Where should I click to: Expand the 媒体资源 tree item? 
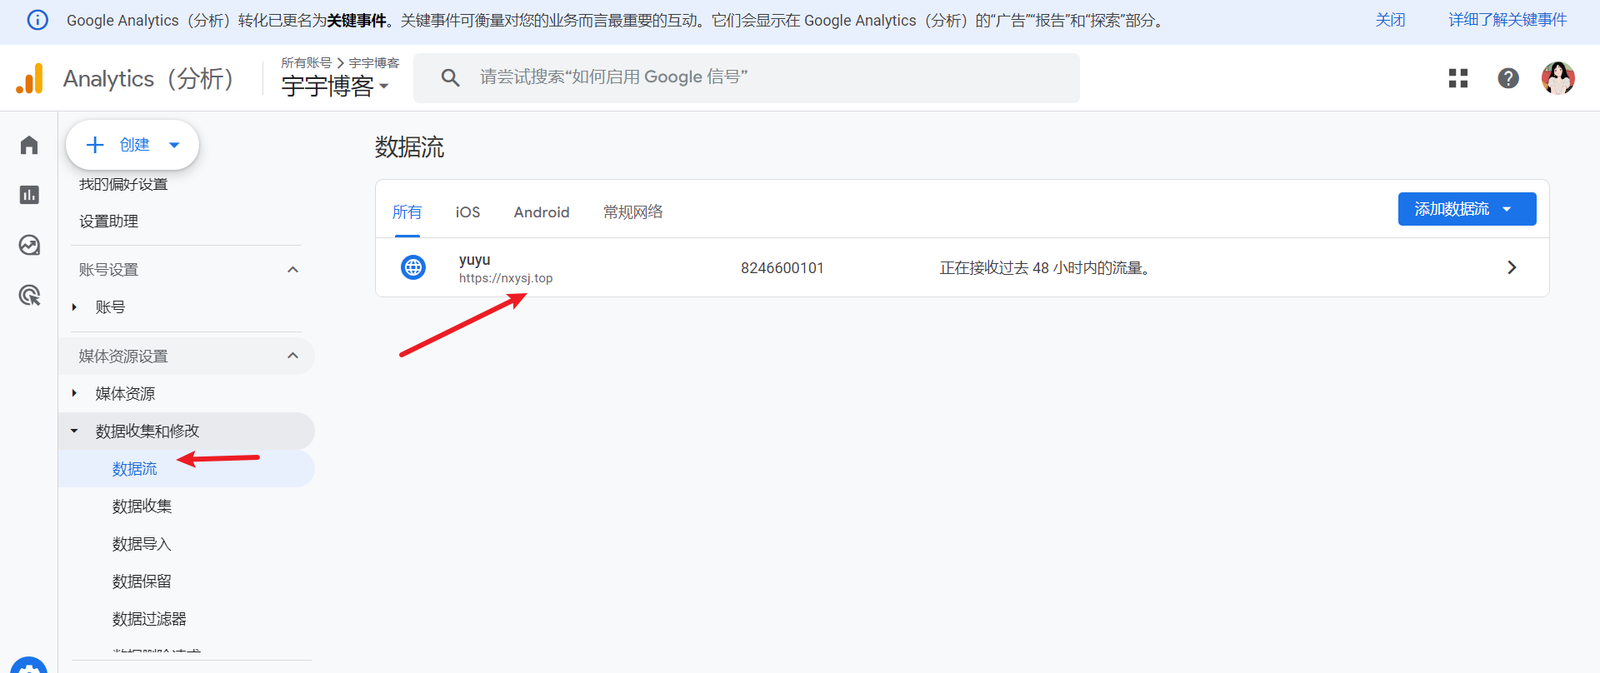[x=74, y=393]
